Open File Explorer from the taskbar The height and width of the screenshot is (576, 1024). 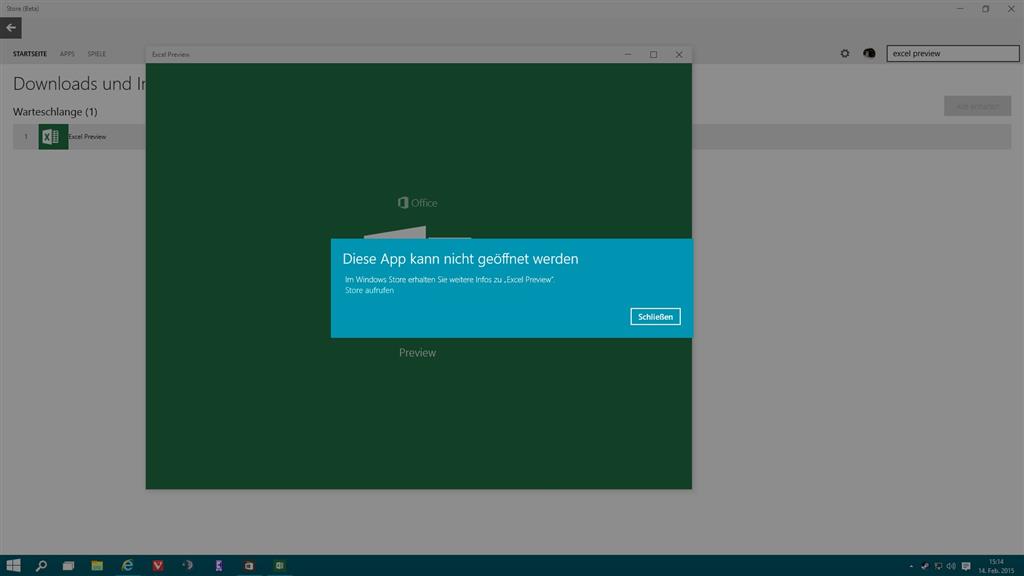97,566
